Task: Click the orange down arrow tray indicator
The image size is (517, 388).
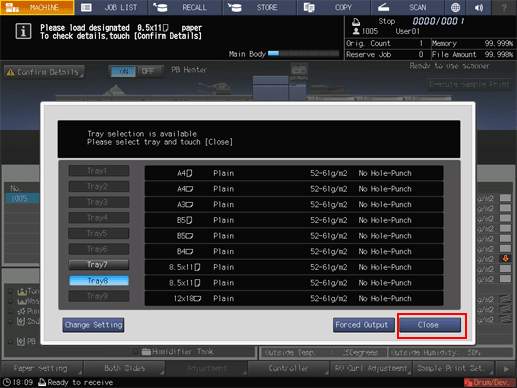Action: [505, 258]
